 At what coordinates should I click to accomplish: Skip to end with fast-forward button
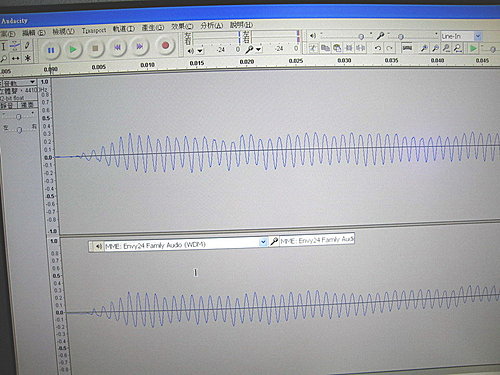(140, 46)
